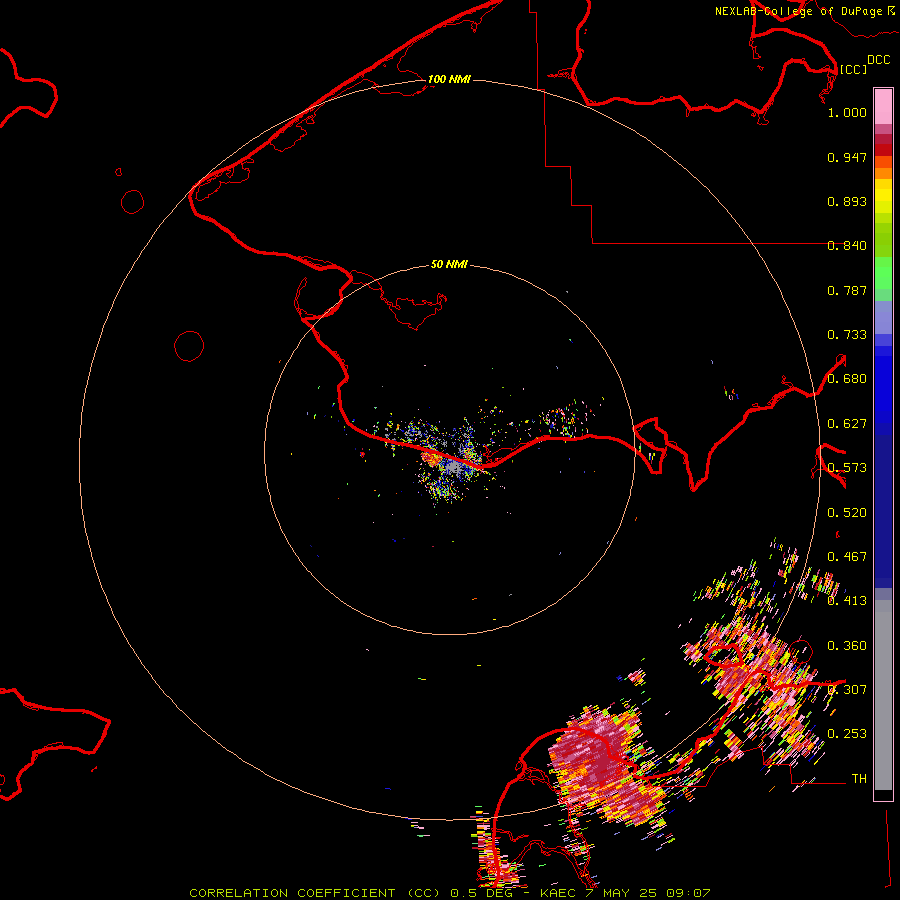
Task: Click the DCC label above the color scale
Action: tap(879, 60)
